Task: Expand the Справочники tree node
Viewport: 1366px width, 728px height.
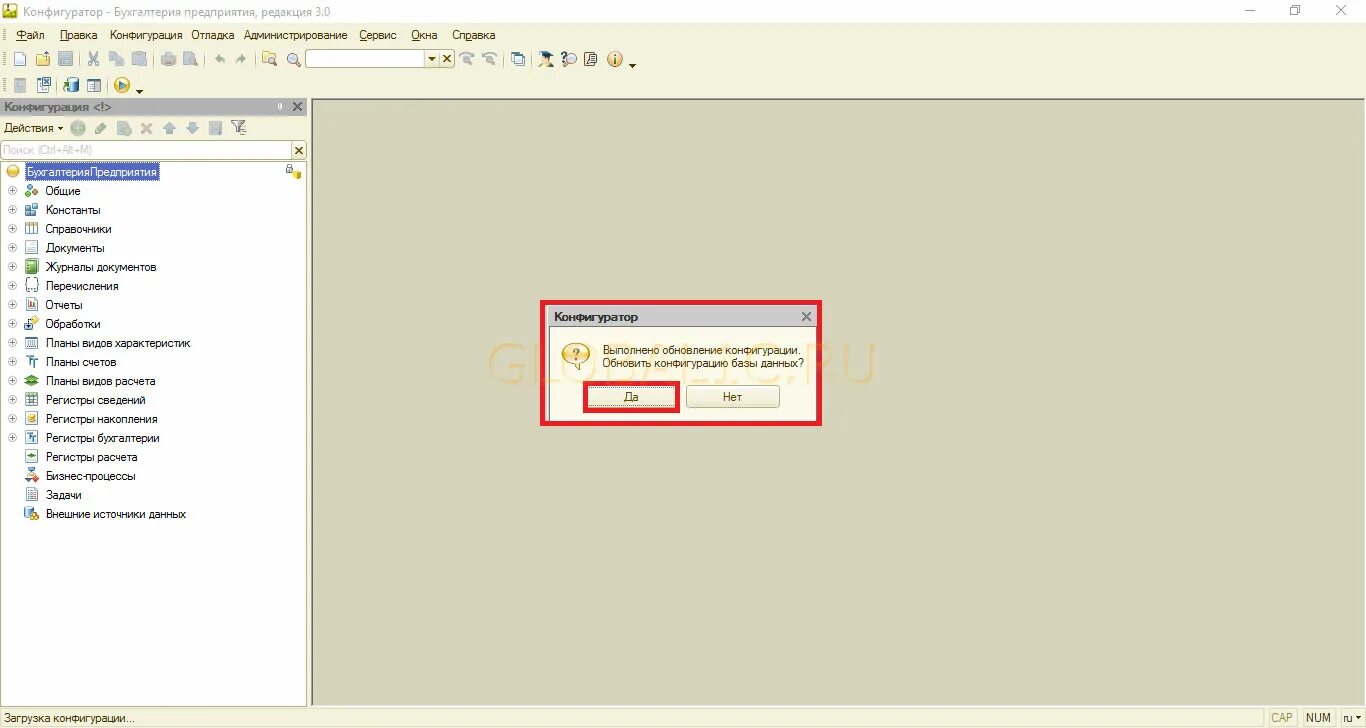Action: (x=13, y=229)
